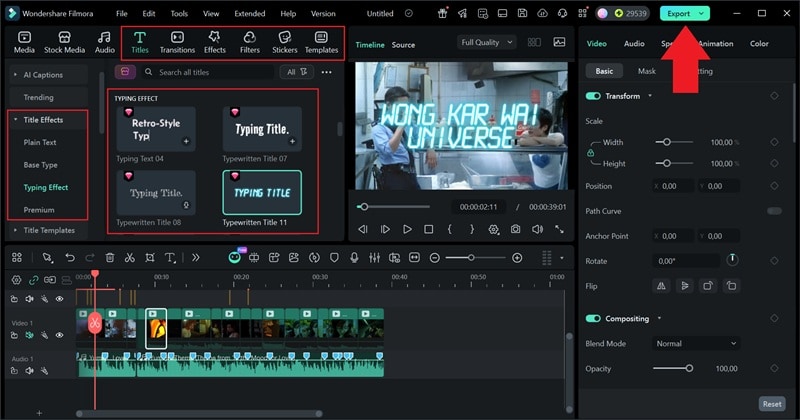Image resolution: width=800 pixels, height=420 pixels.
Task: Open the Filters panel
Action: (249, 42)
